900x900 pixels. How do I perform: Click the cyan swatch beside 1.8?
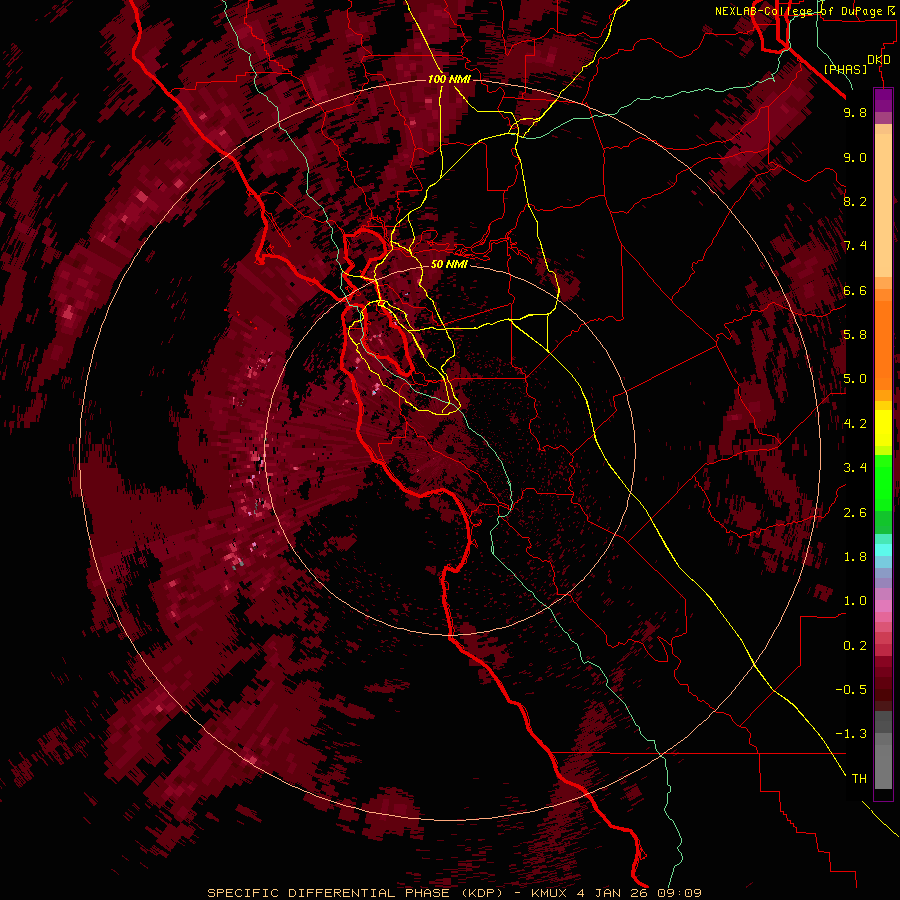point(883,550)
